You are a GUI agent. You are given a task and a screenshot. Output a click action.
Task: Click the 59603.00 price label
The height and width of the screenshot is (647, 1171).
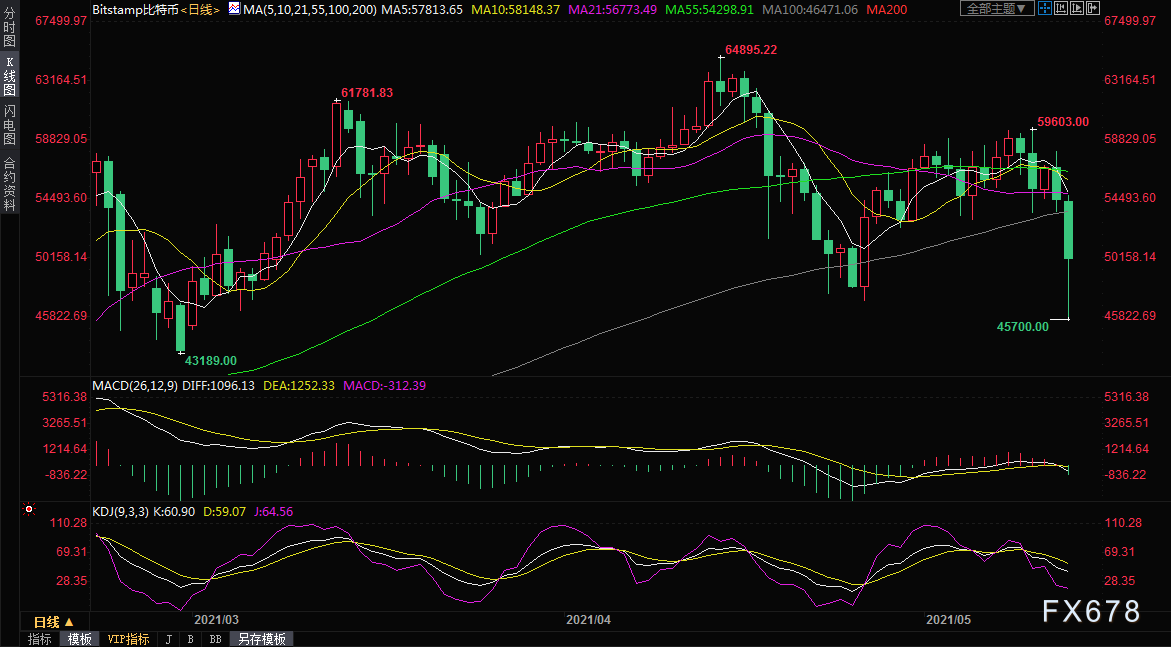tap(1063, 122)
